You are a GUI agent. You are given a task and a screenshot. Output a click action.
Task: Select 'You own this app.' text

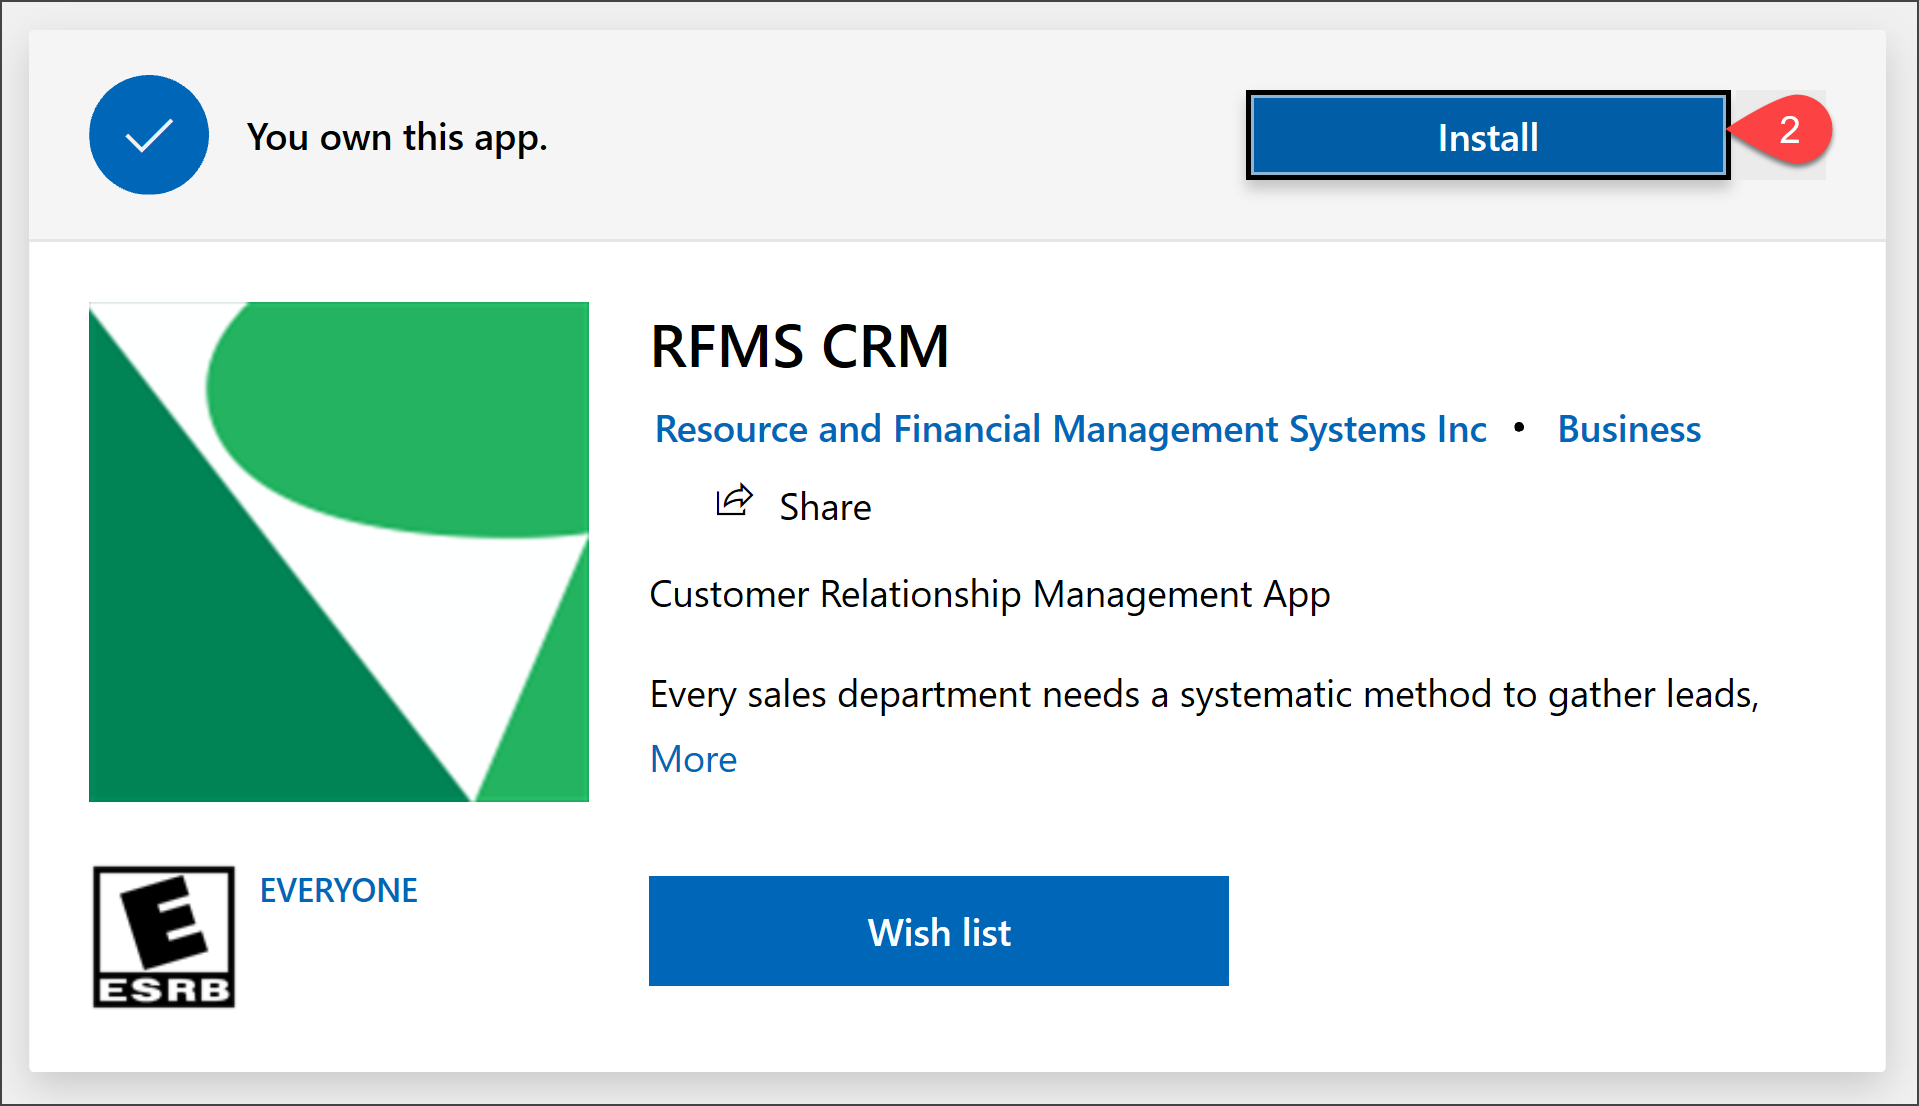click(x=397, y=138)
